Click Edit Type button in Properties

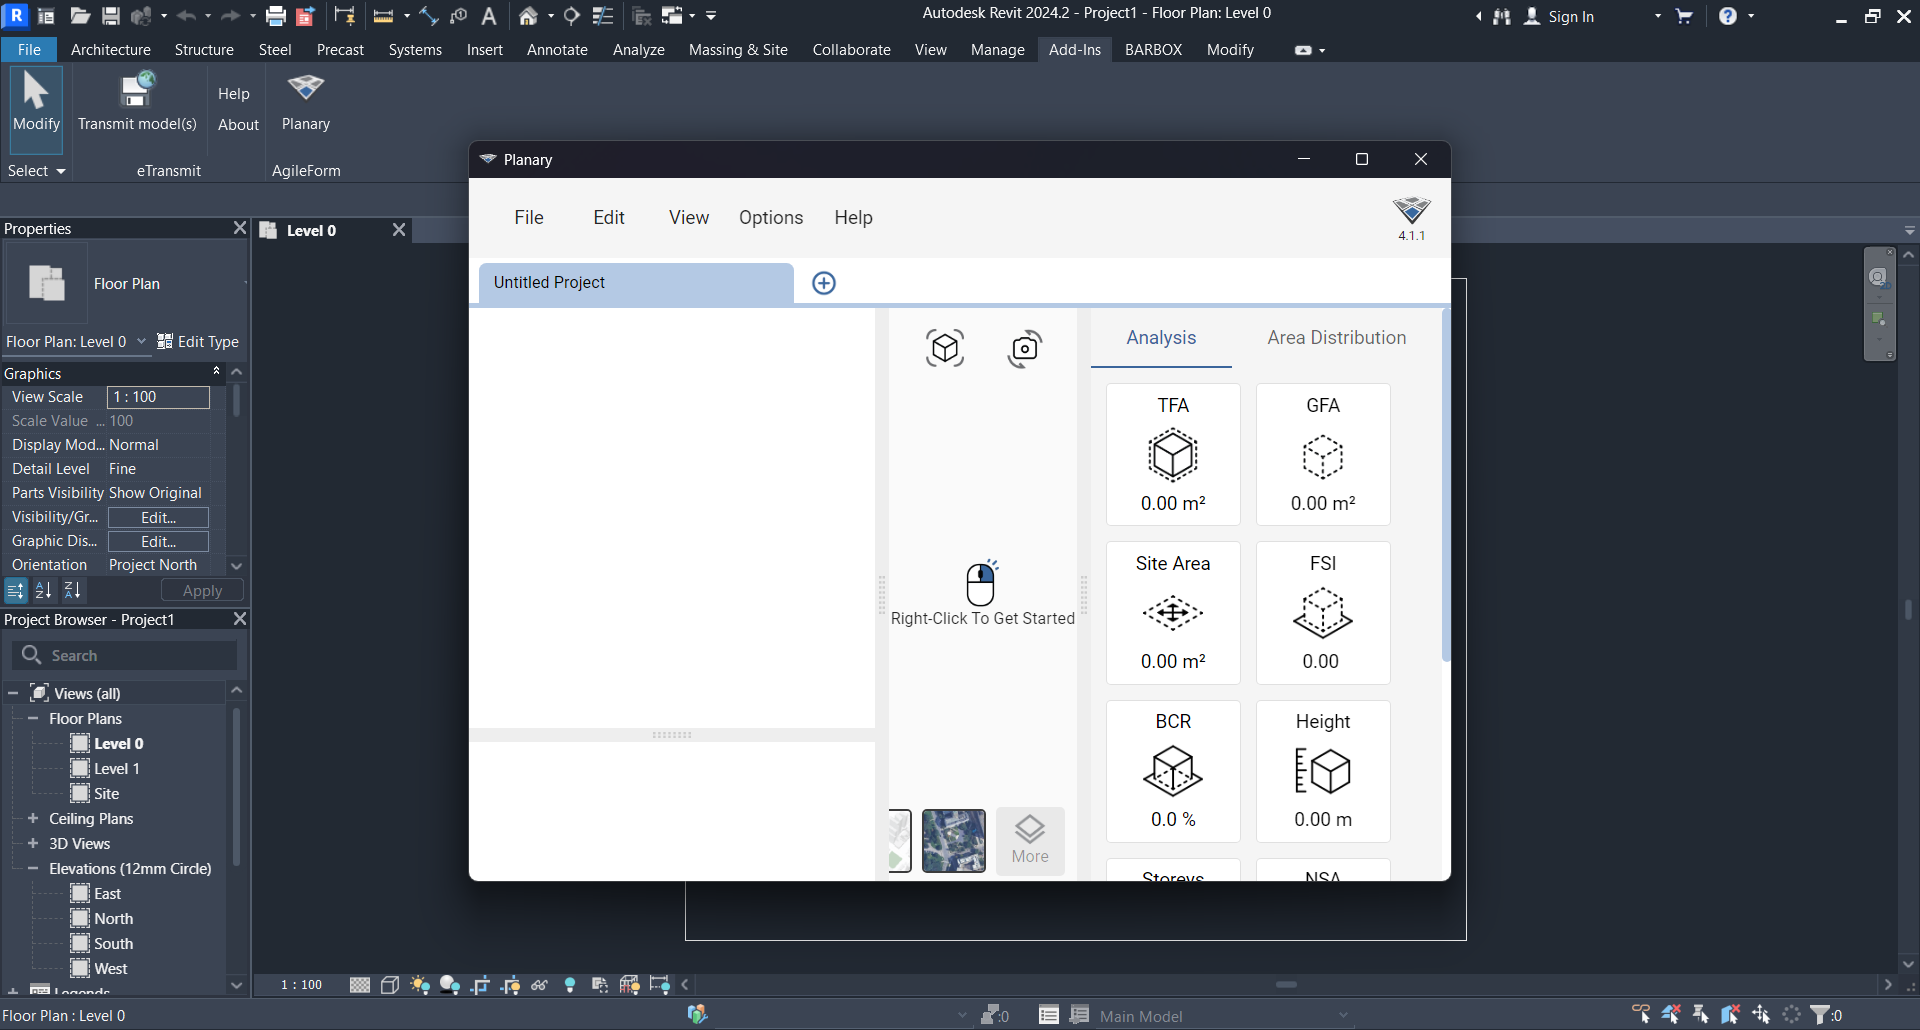[x=198, y=342]
